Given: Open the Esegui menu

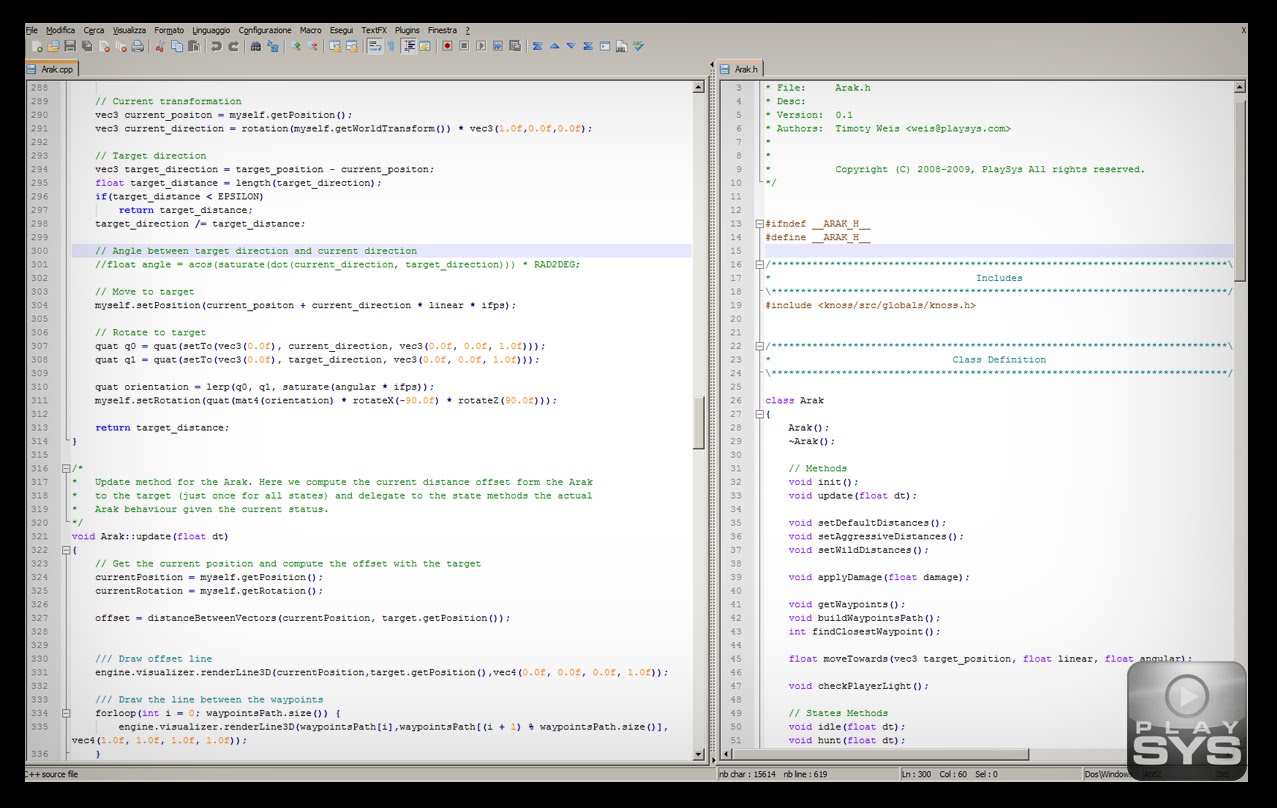Looking at the screenshot, I should tap(341, 30).
